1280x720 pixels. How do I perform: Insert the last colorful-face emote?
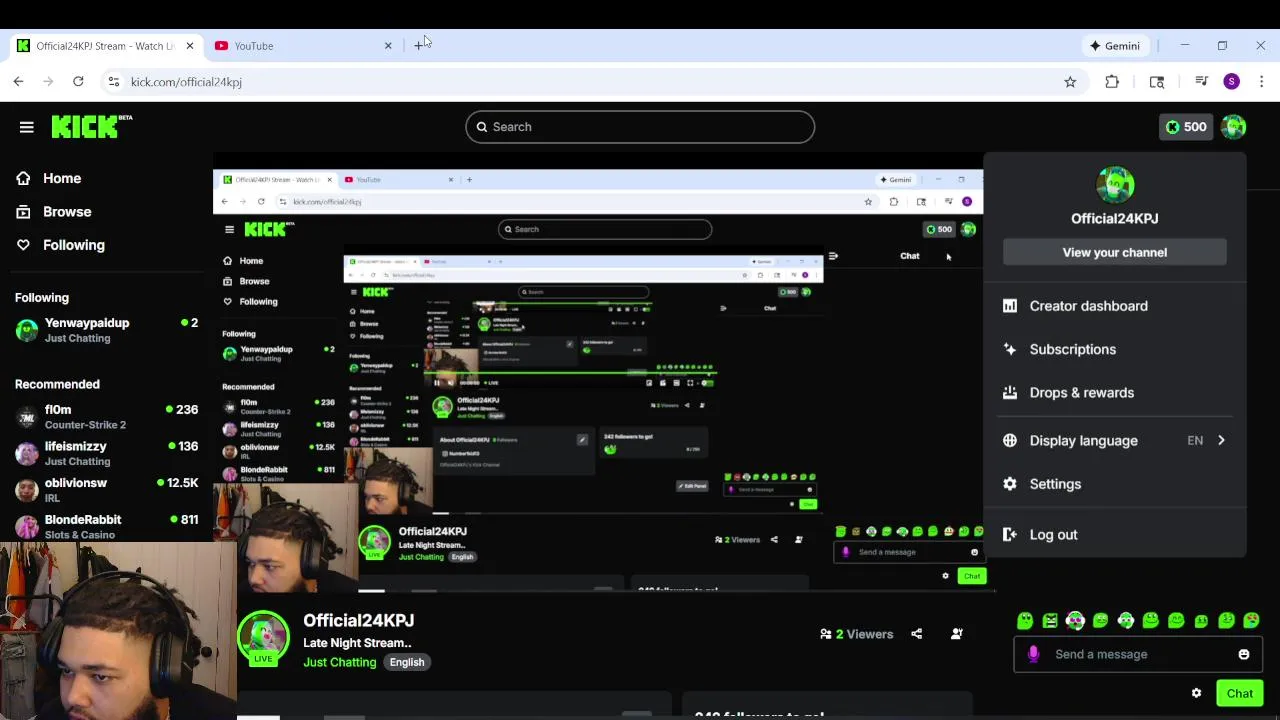[1251, 621]
